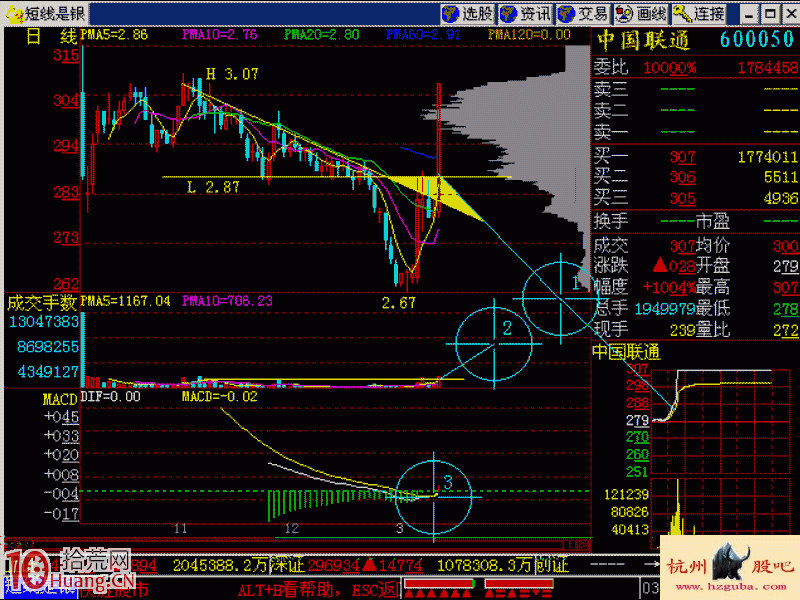Click the intraday volume value 121239
The height and width of the screenshot is (600, 800).
(626, 494)
